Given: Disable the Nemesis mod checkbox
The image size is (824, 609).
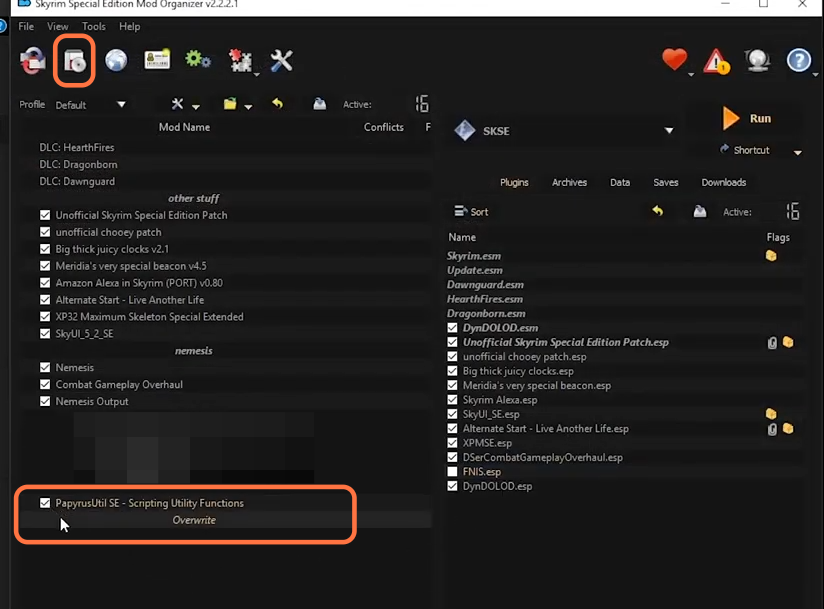Looking at the screenshot, I should (x=45, y=367).
